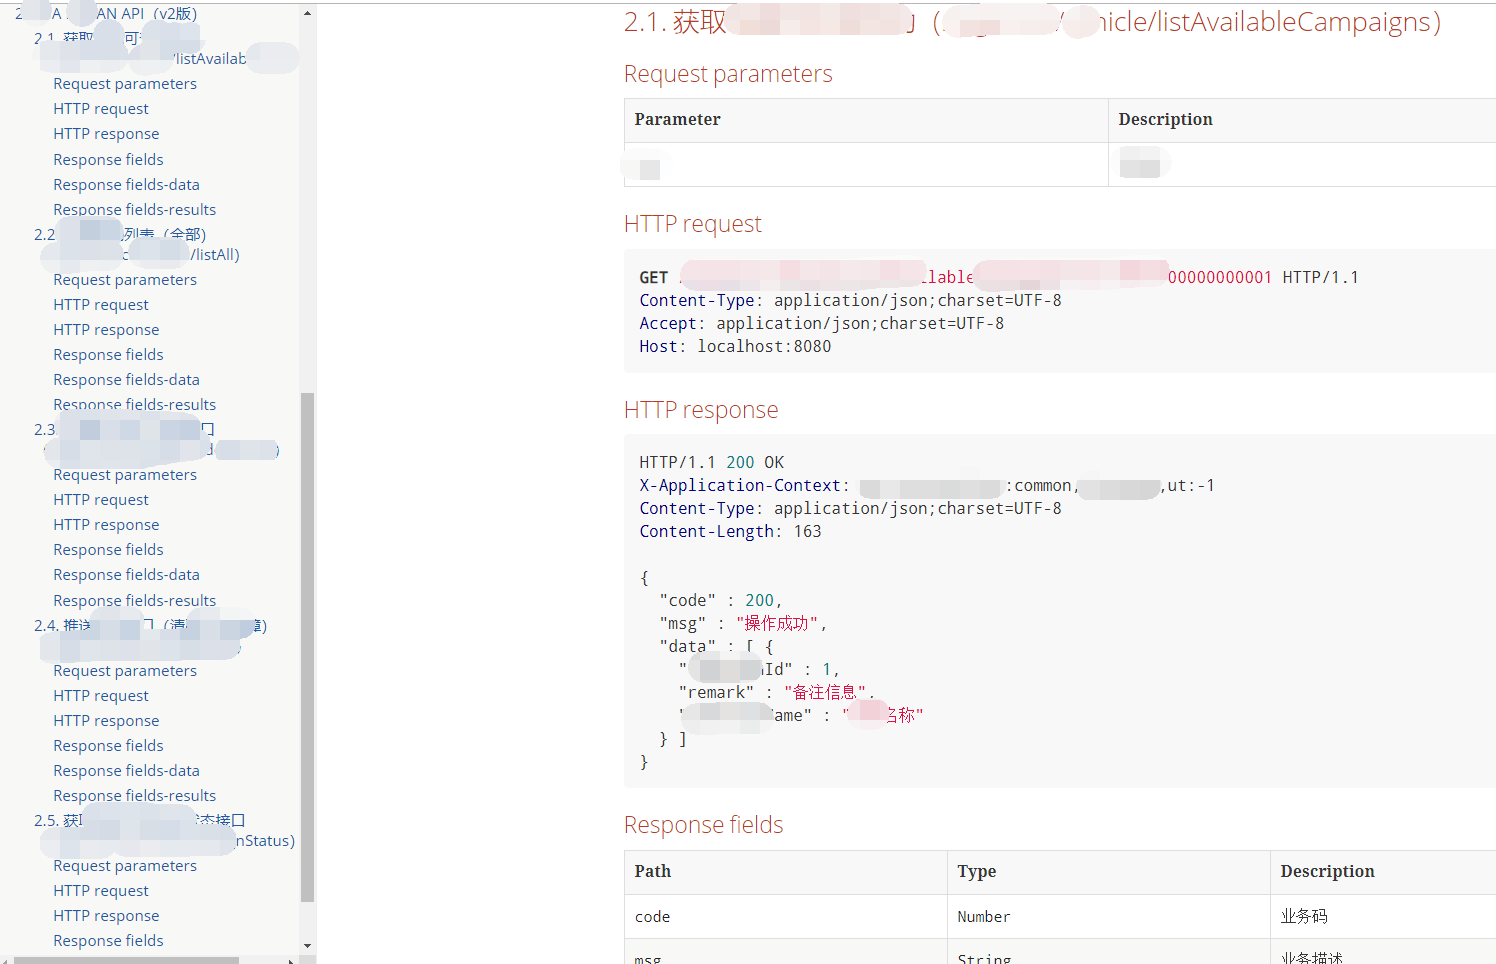
Task: Open Response fields under sidebar section 2.1
Action: point(108,160)
